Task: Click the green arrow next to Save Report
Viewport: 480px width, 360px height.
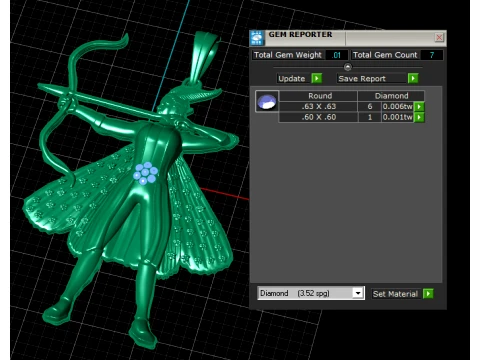Action: [413, 78]
